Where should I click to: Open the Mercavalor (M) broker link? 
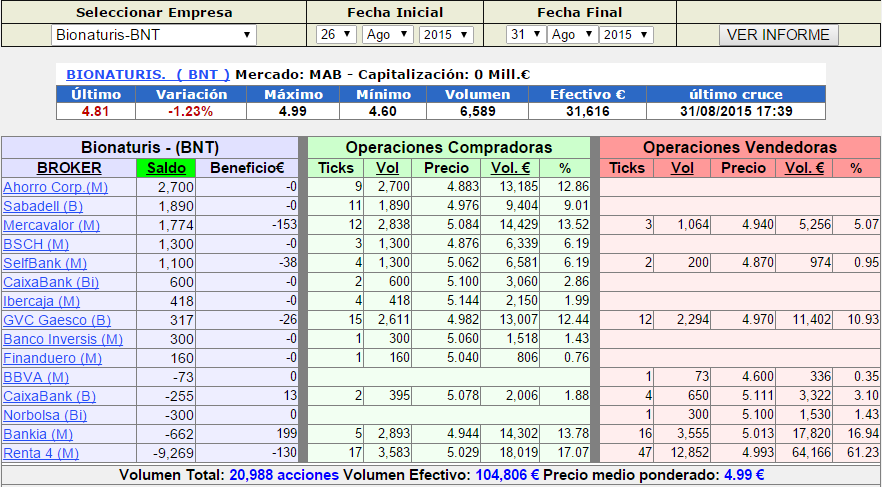tap(51, 225)
